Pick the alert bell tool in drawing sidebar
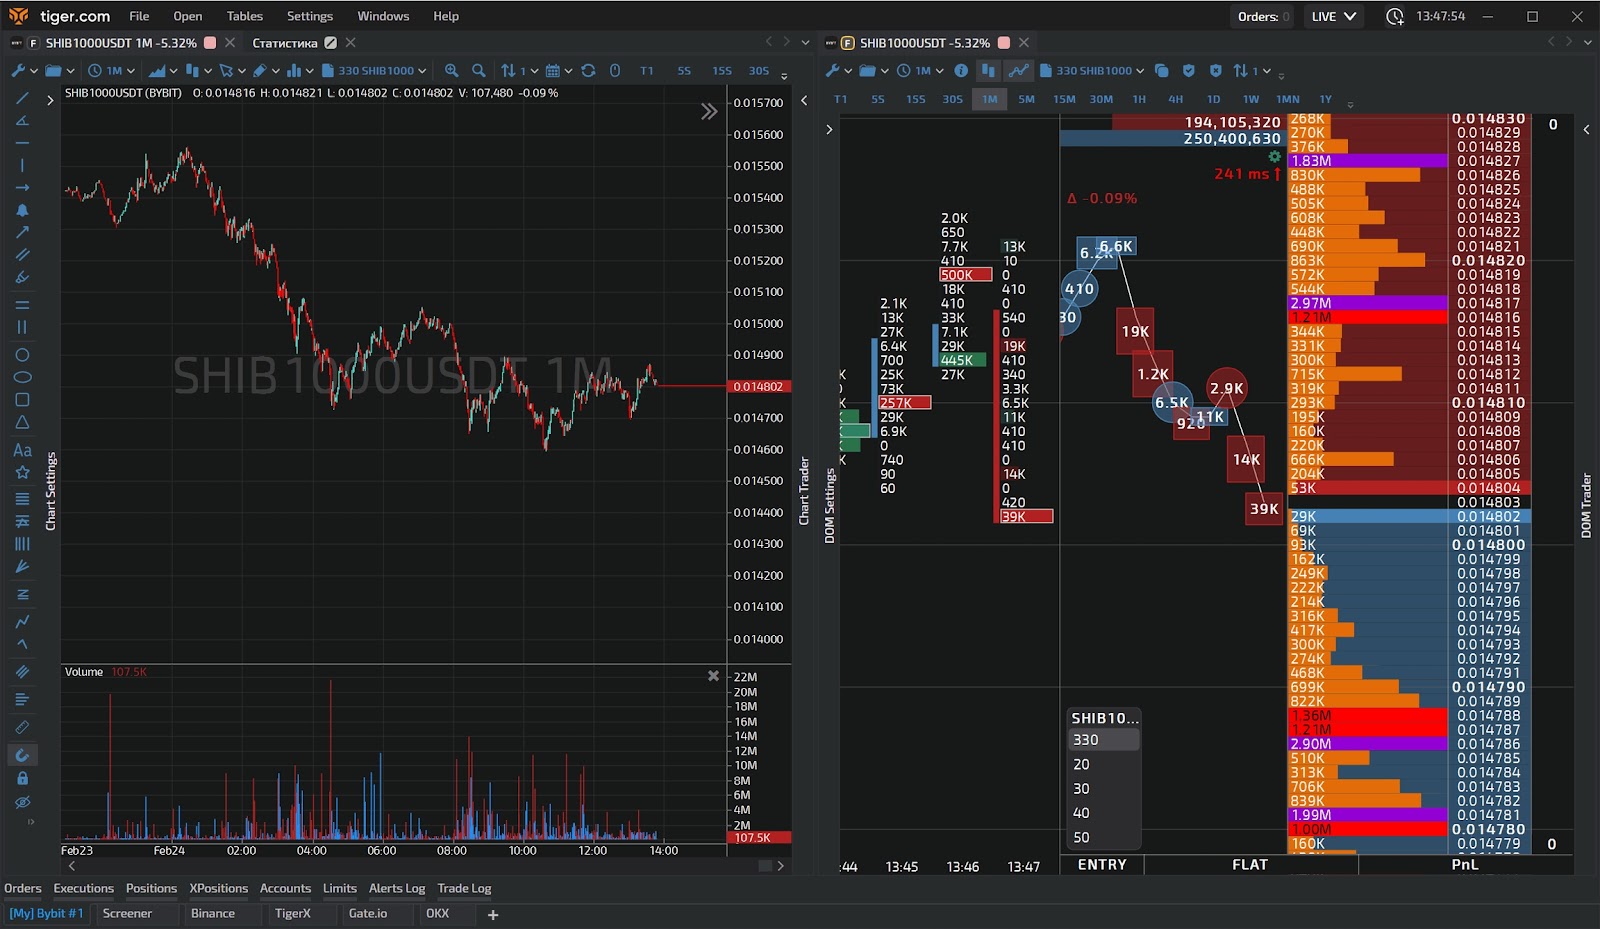 tap(22, 210)
